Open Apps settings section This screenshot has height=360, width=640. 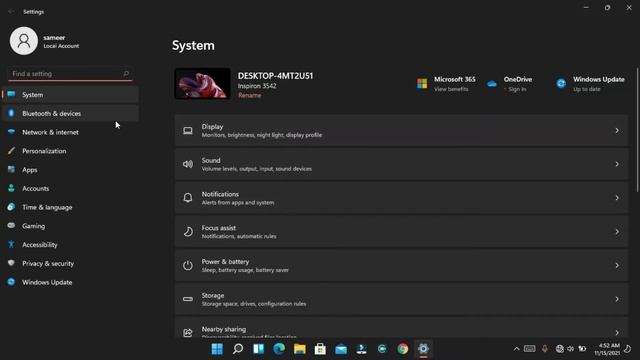[70, 170]
